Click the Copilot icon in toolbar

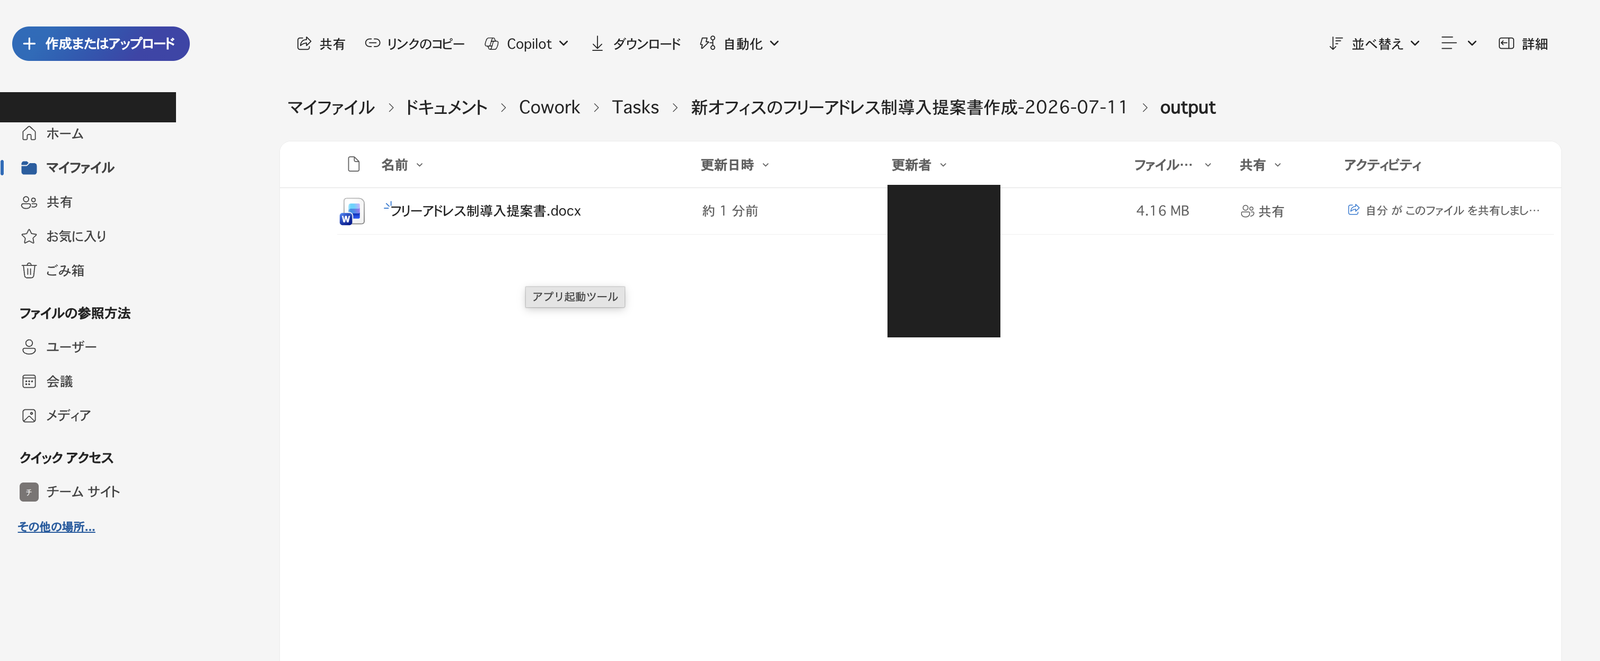point(492,44)
